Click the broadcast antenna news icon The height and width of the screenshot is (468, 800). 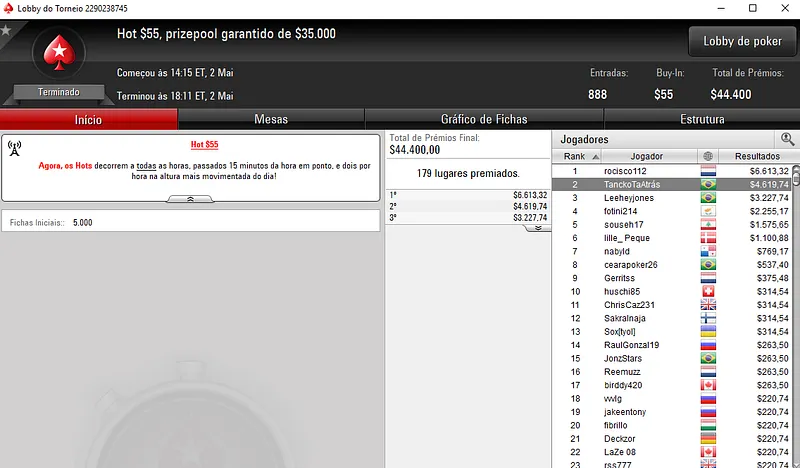[14, 148]
